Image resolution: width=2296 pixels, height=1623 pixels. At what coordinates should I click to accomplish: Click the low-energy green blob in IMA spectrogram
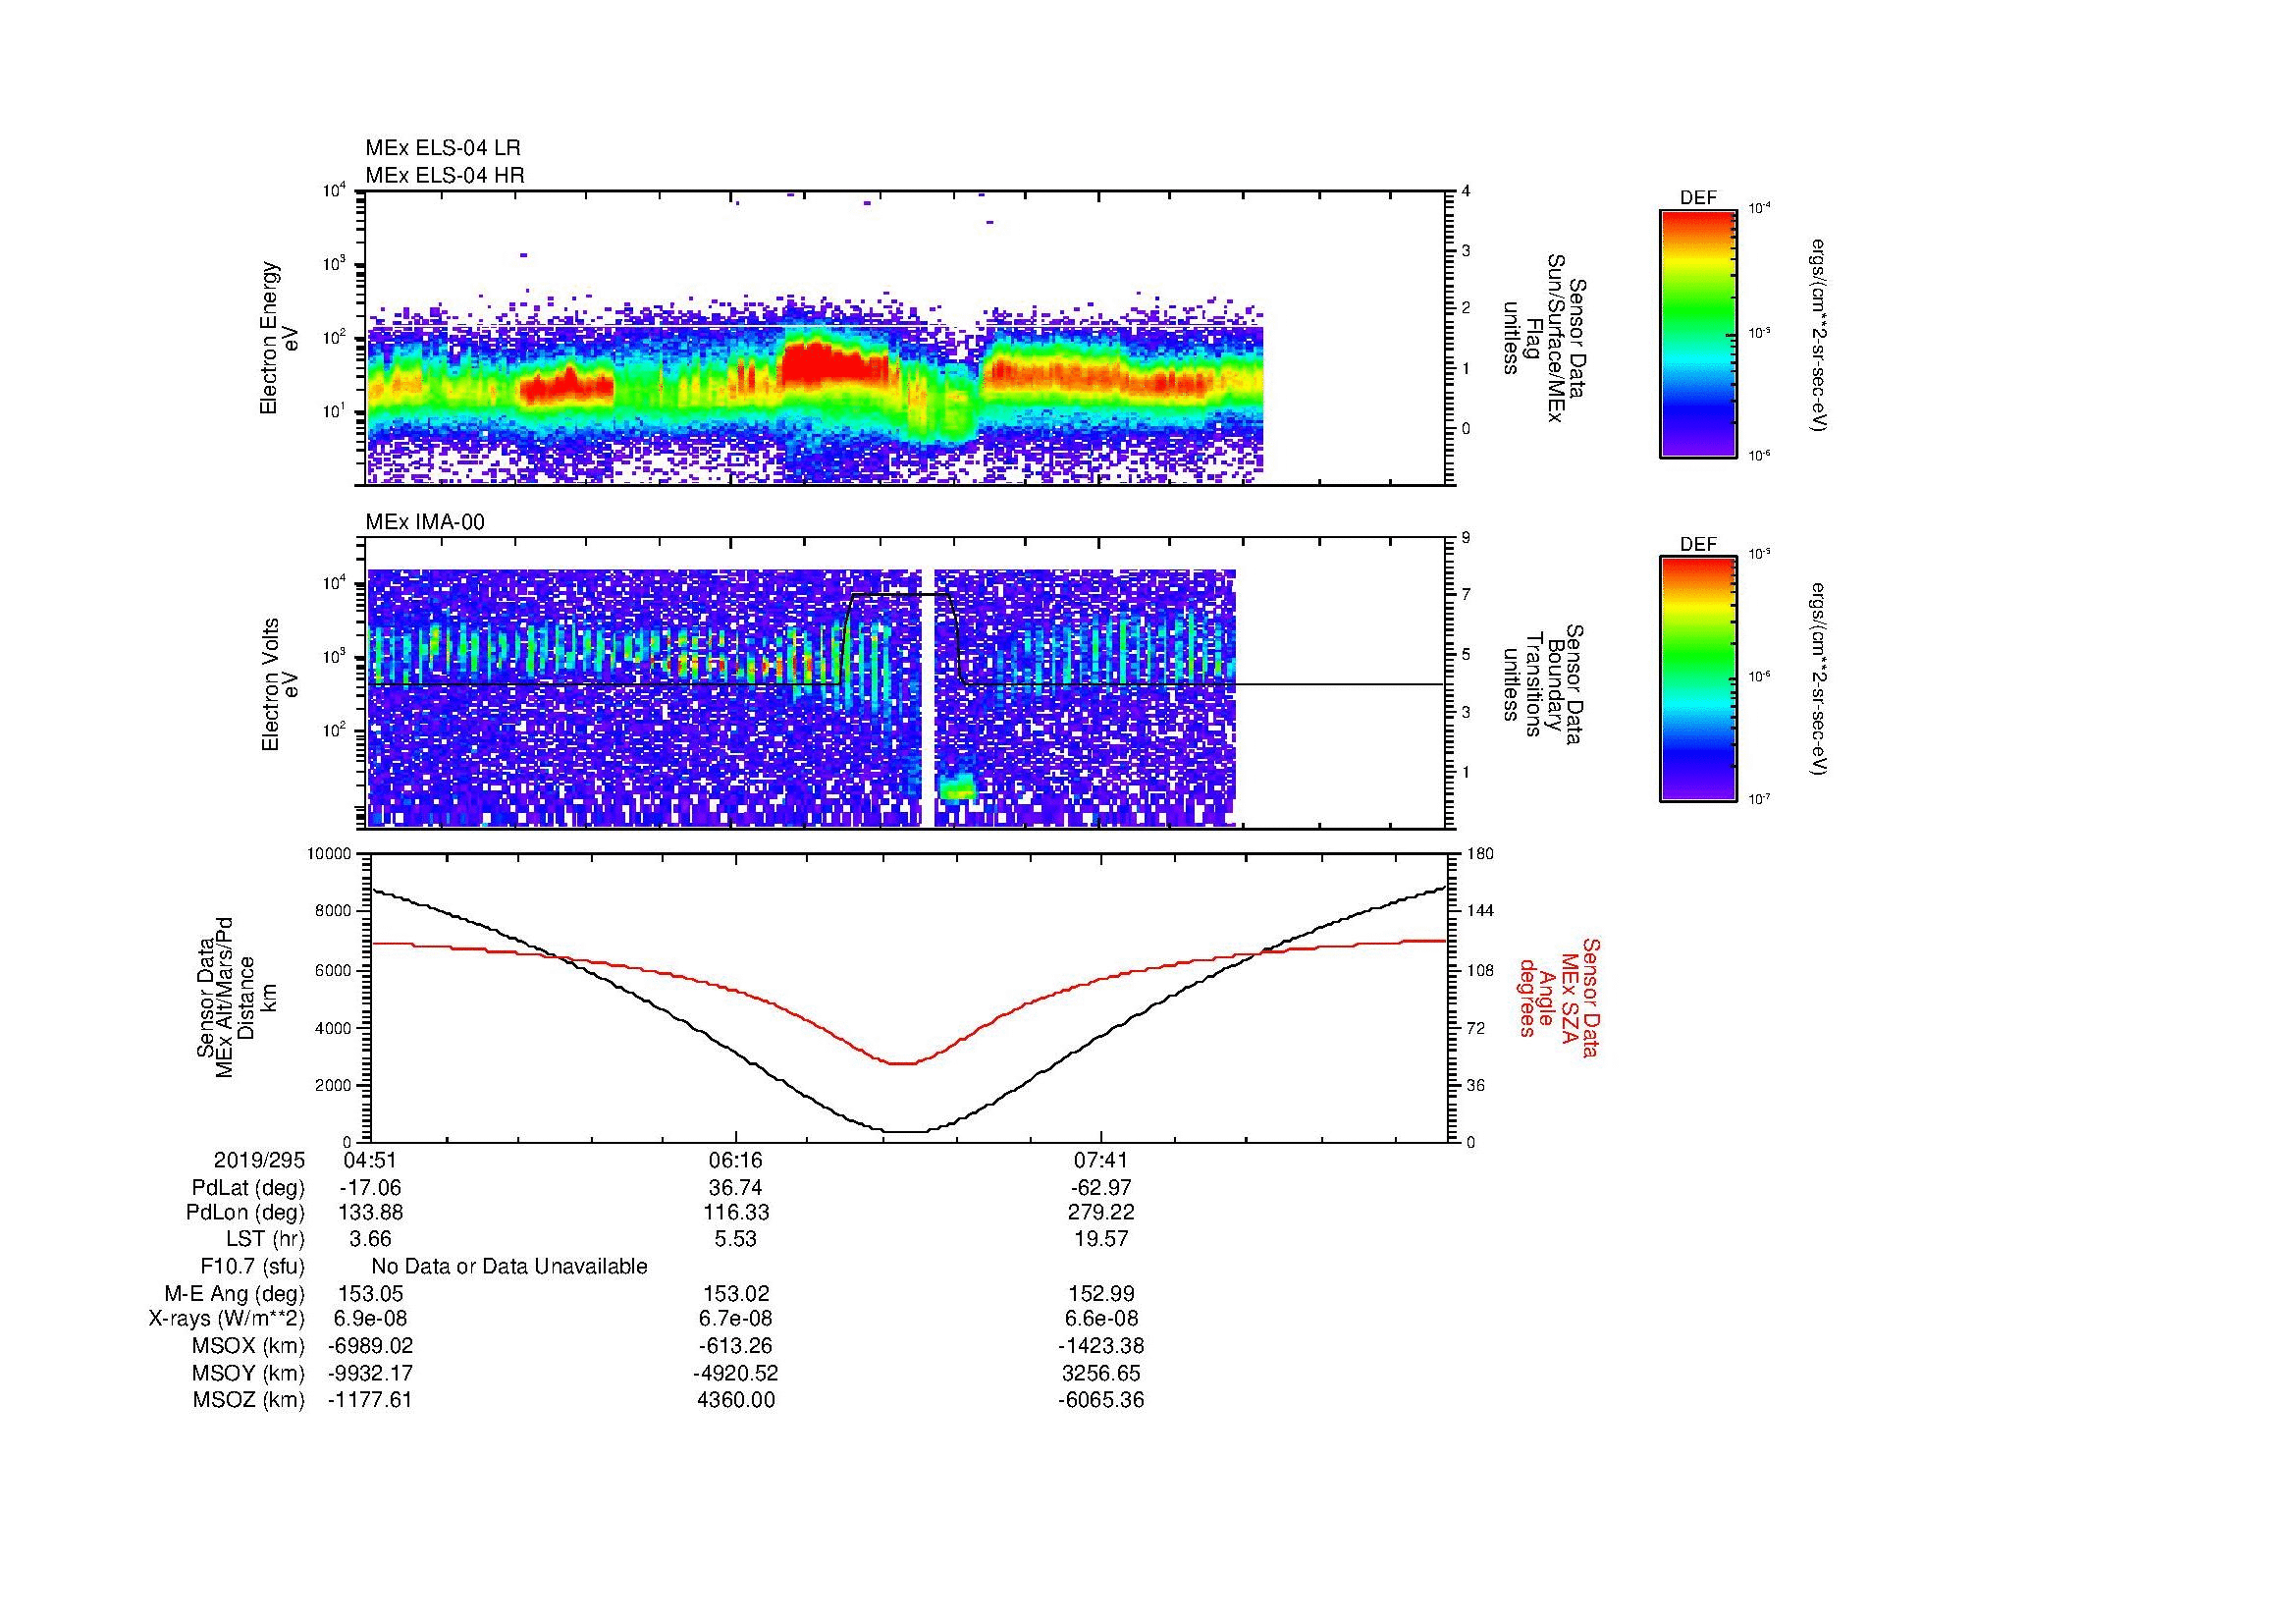pos(958,789)
